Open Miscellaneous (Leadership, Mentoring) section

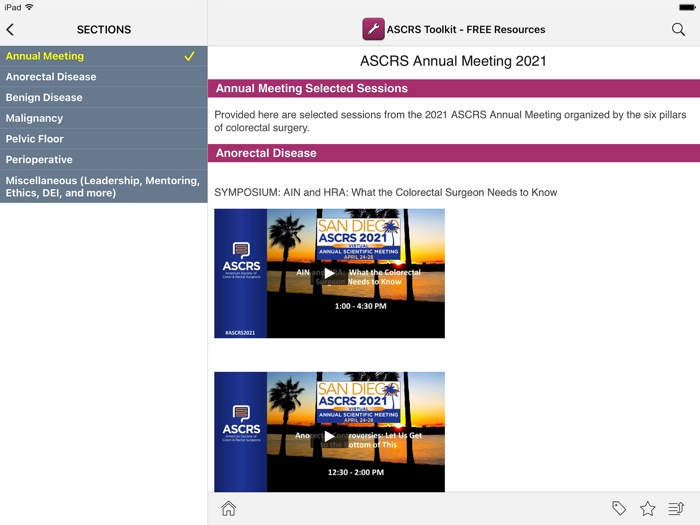pyautogui.click(x=104, y=187)
